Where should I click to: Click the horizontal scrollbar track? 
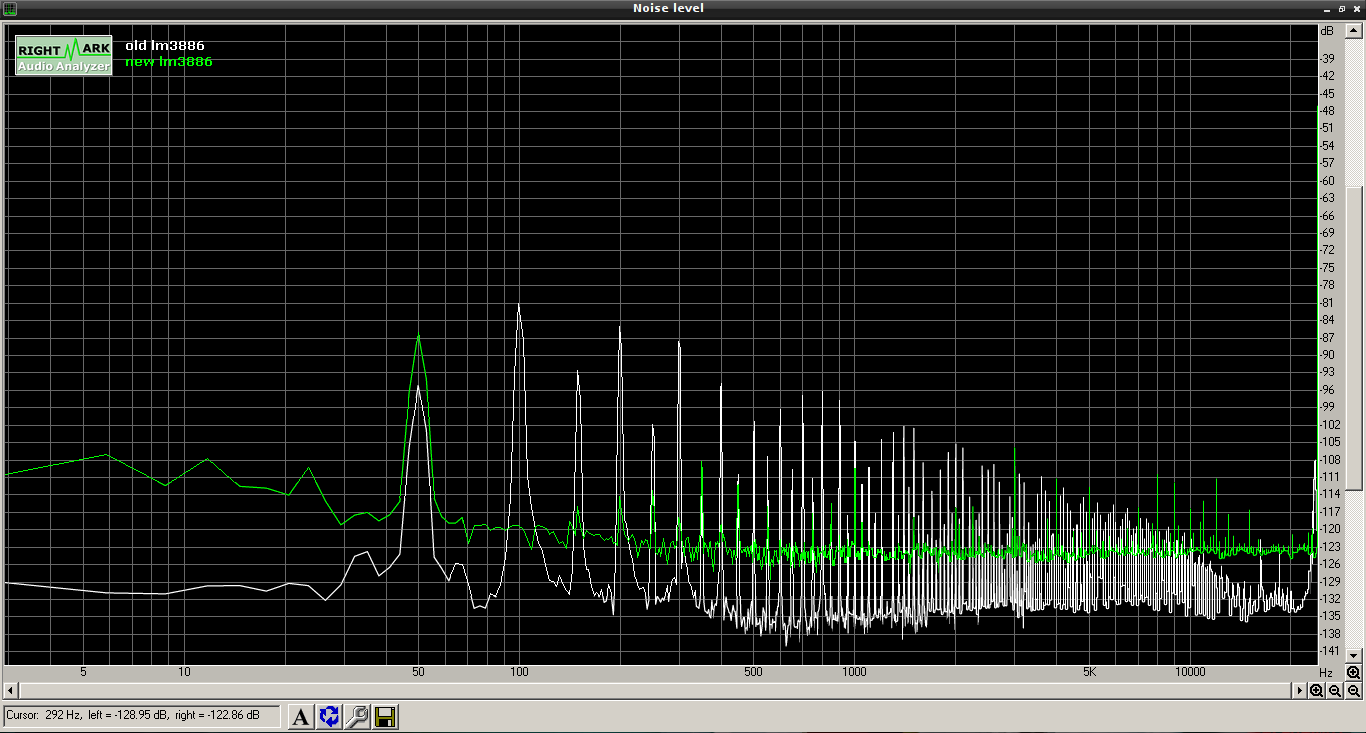pyautogui.click(x=655, y=691)
